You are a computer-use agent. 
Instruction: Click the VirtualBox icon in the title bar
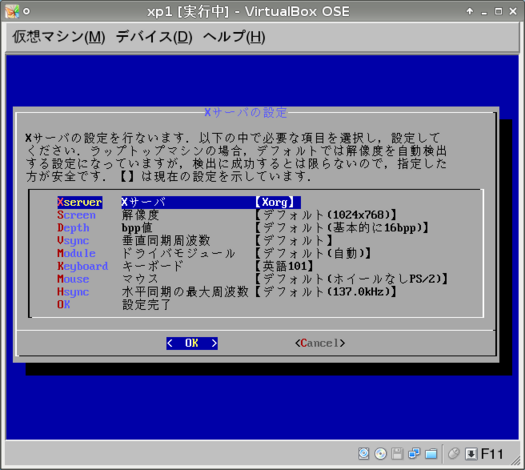point(12,12)
